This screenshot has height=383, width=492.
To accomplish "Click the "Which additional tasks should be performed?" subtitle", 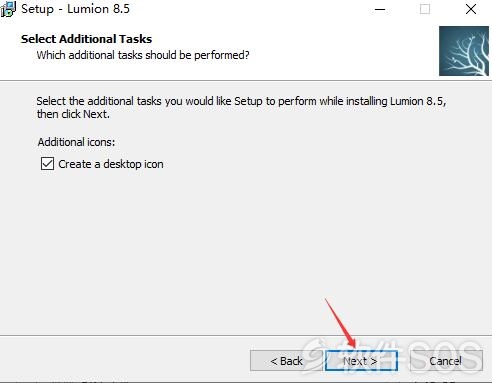I will point(143,55).
